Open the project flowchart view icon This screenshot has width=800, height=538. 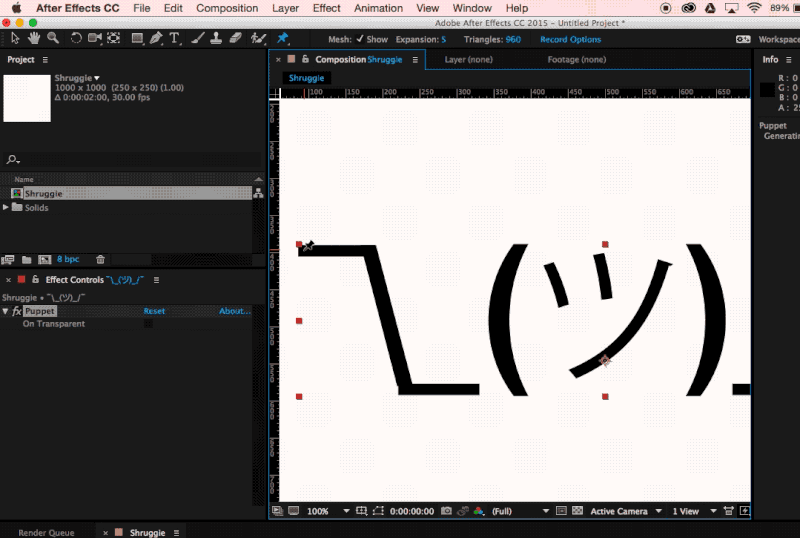(258, 193)
